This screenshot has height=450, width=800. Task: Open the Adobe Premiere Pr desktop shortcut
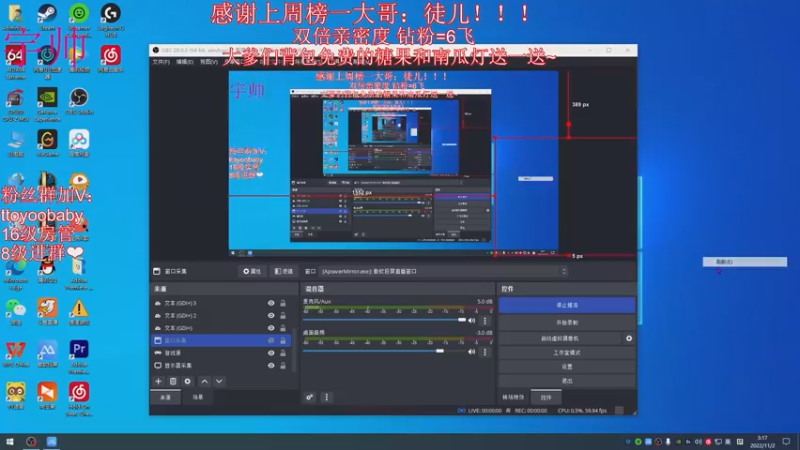pyautogui.click(x=79, y=356)
